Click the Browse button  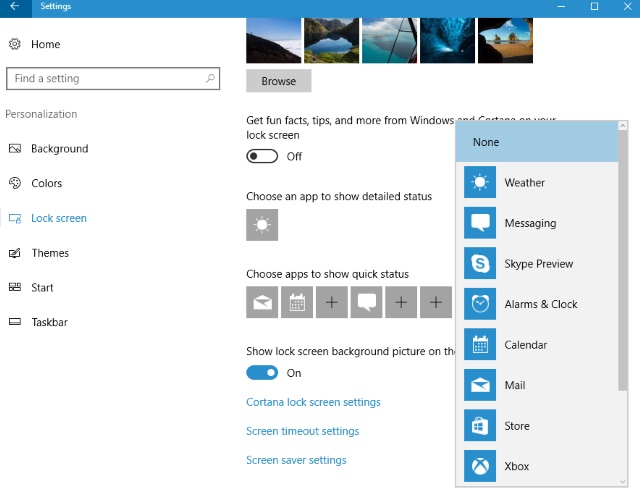pos(279,81)
